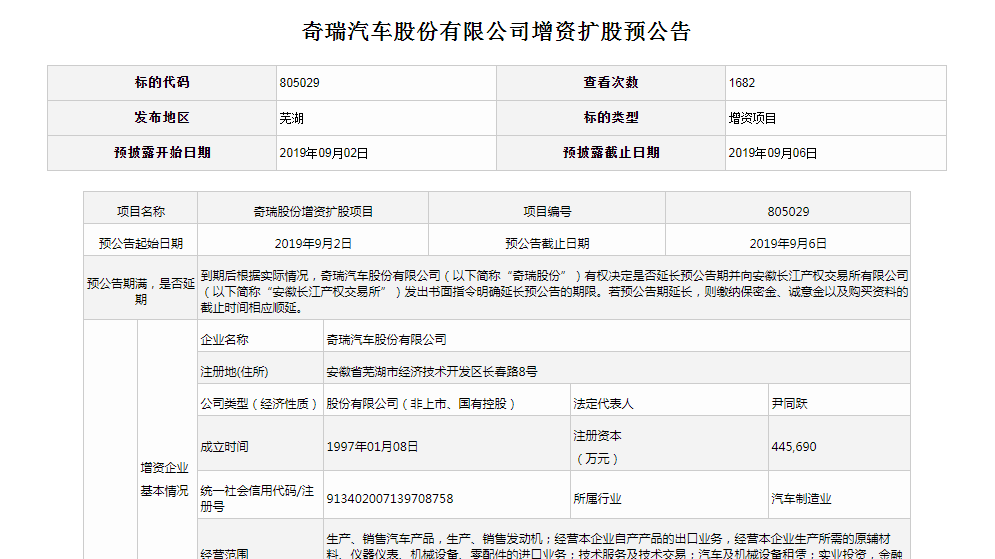Select the 法定代表人 label

[x=603, y=404]
